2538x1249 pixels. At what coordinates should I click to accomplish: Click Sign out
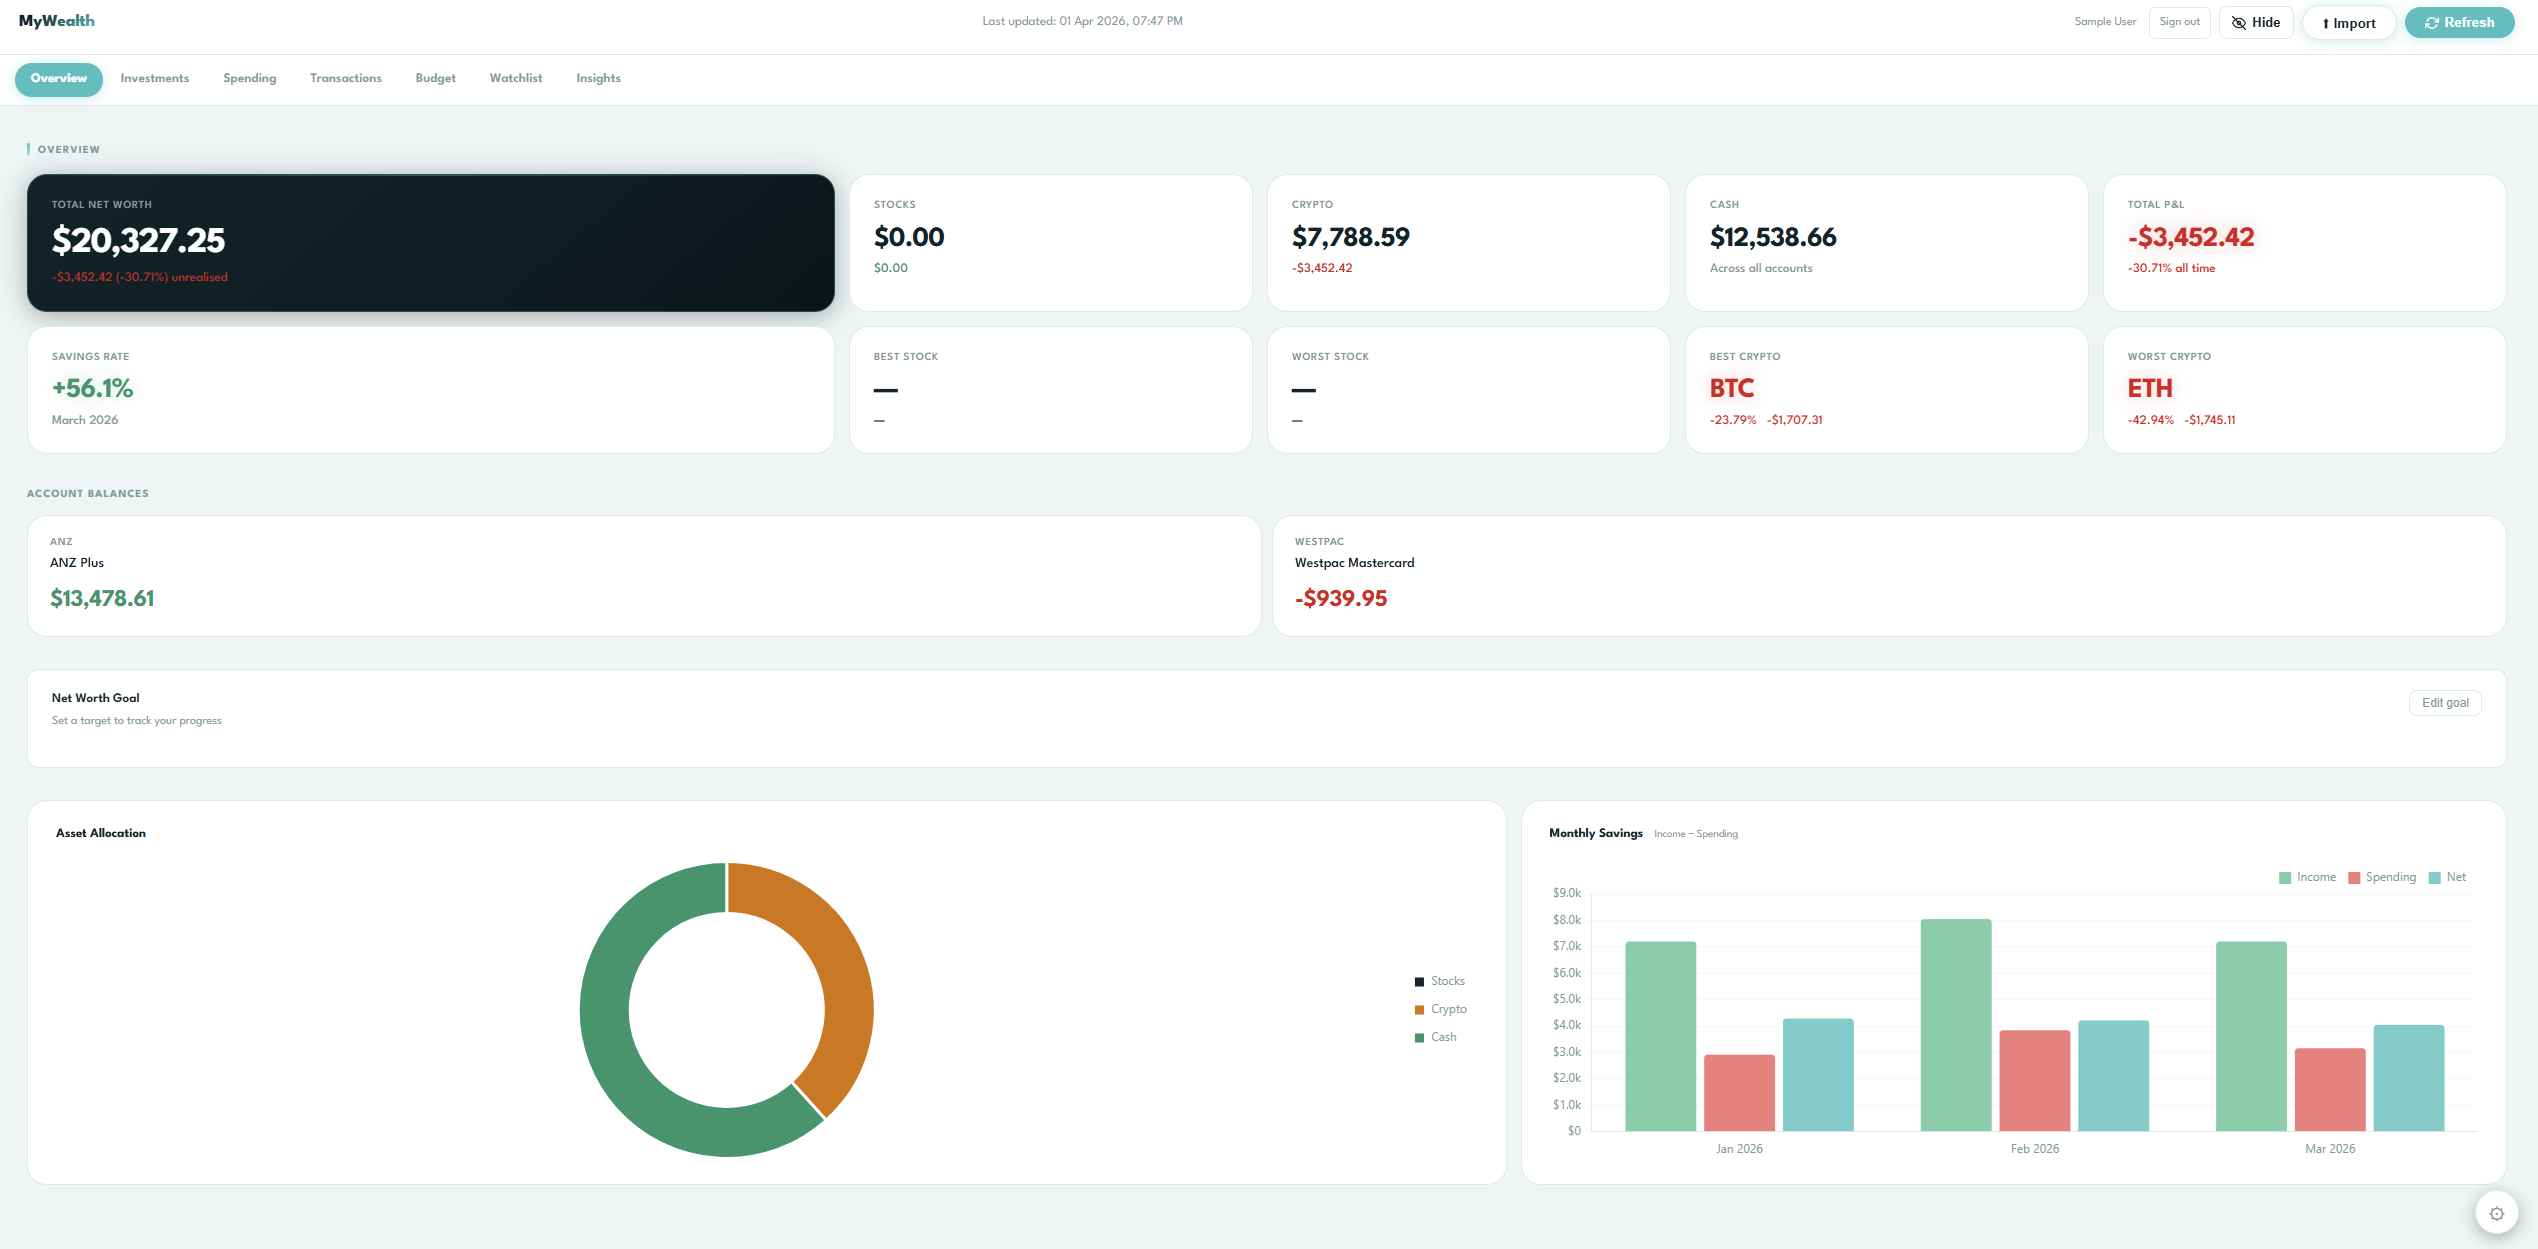point(2180,21)
